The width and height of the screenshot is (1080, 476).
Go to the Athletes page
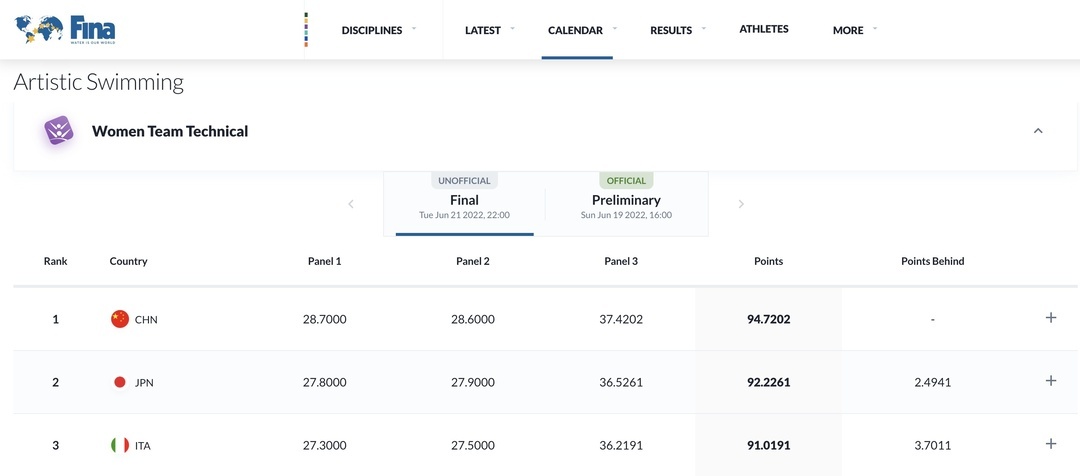click(x=764, y=29)
